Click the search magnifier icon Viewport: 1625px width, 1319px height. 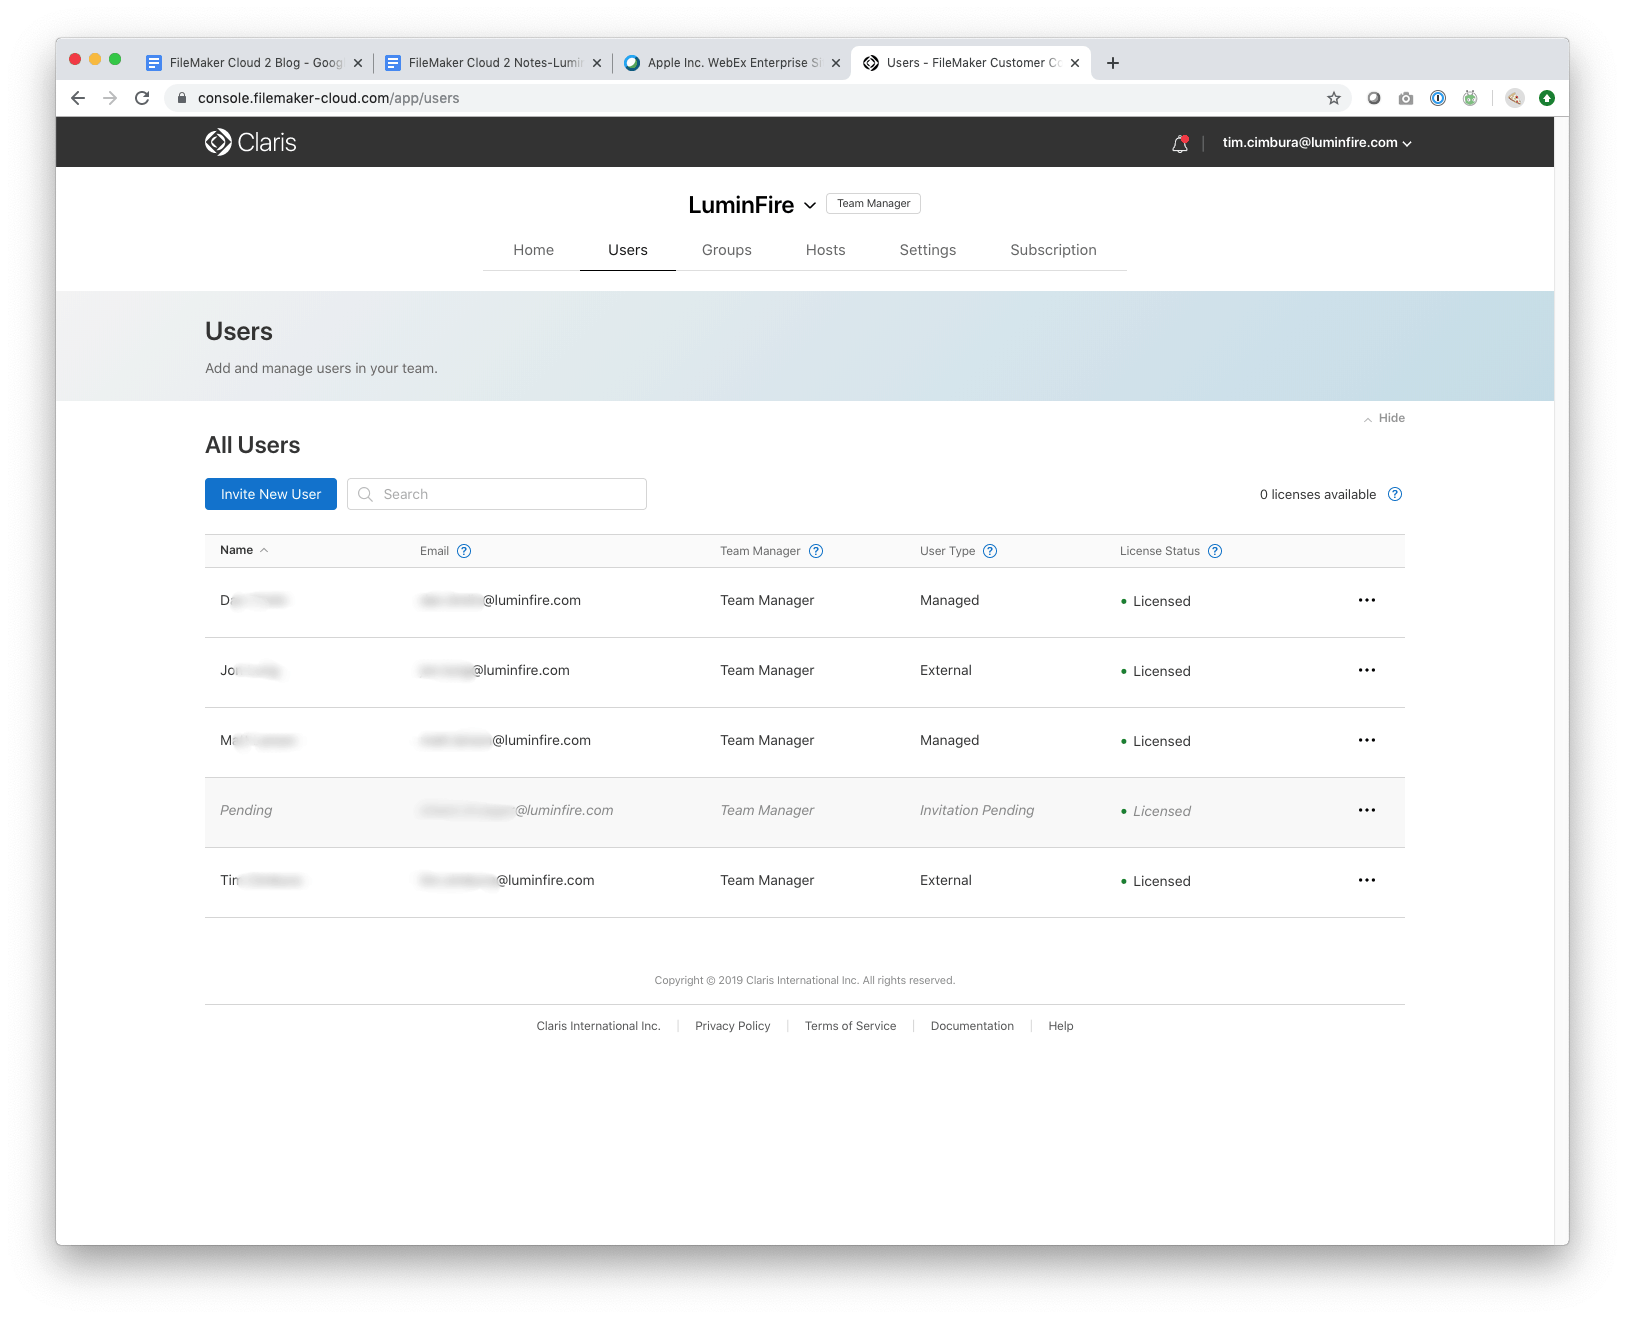click(366, 493)
